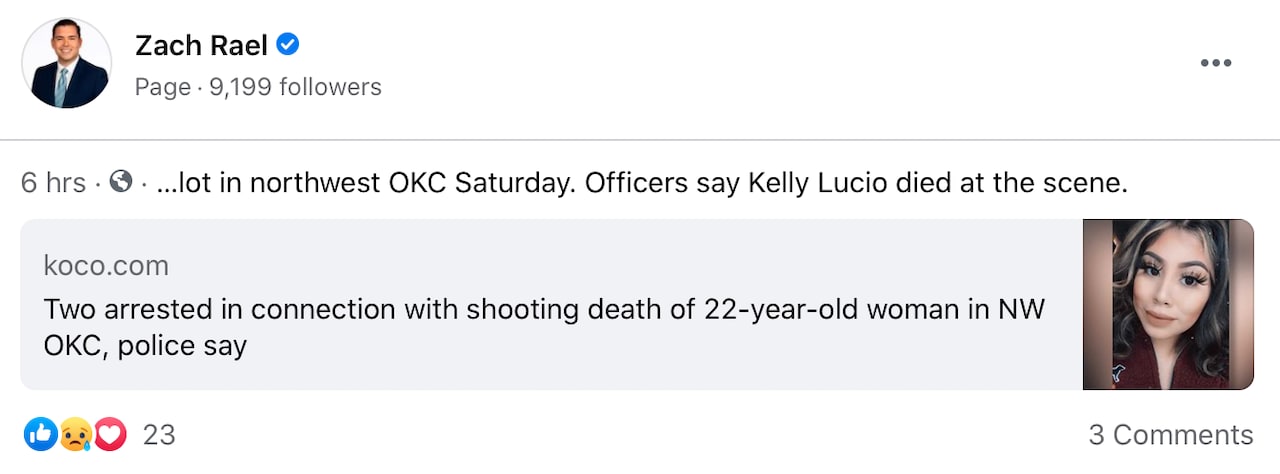Open the 3 Comments link
This screenshot has width=1280, height=474.
[1170, 435]
